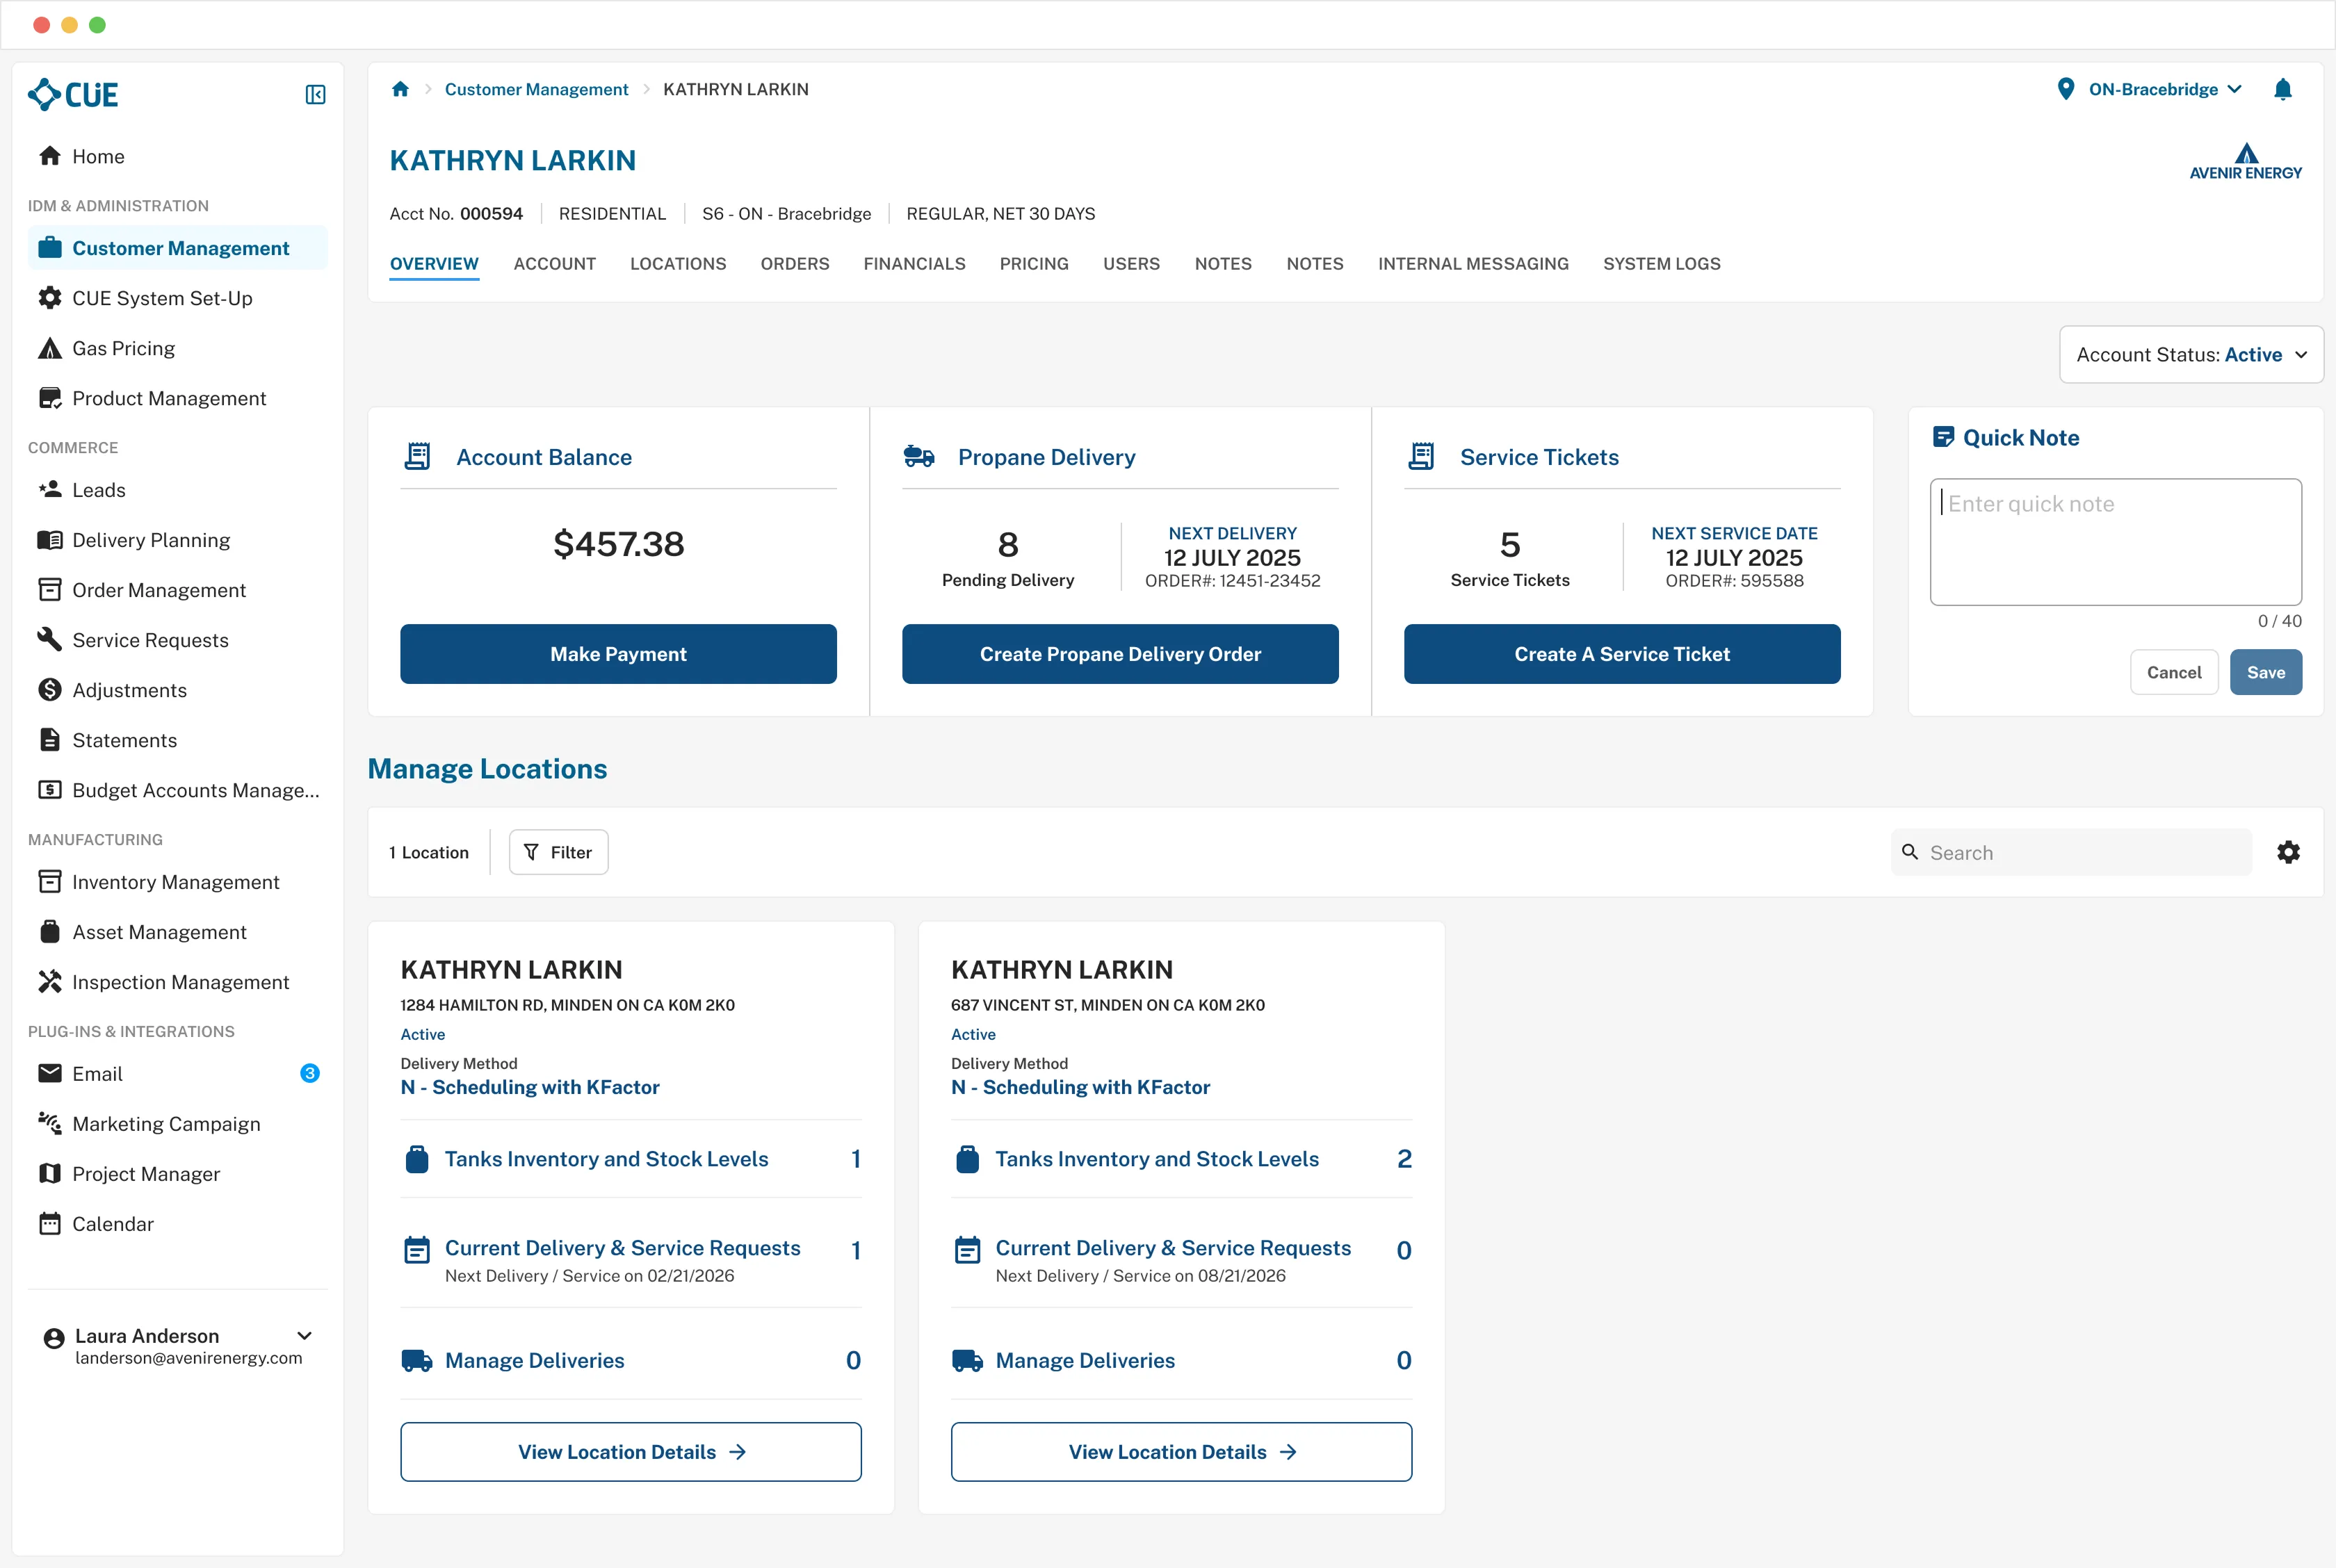Click the Quick Note icon
Screen dimensions: 2336x1568
click(1943, 437)
